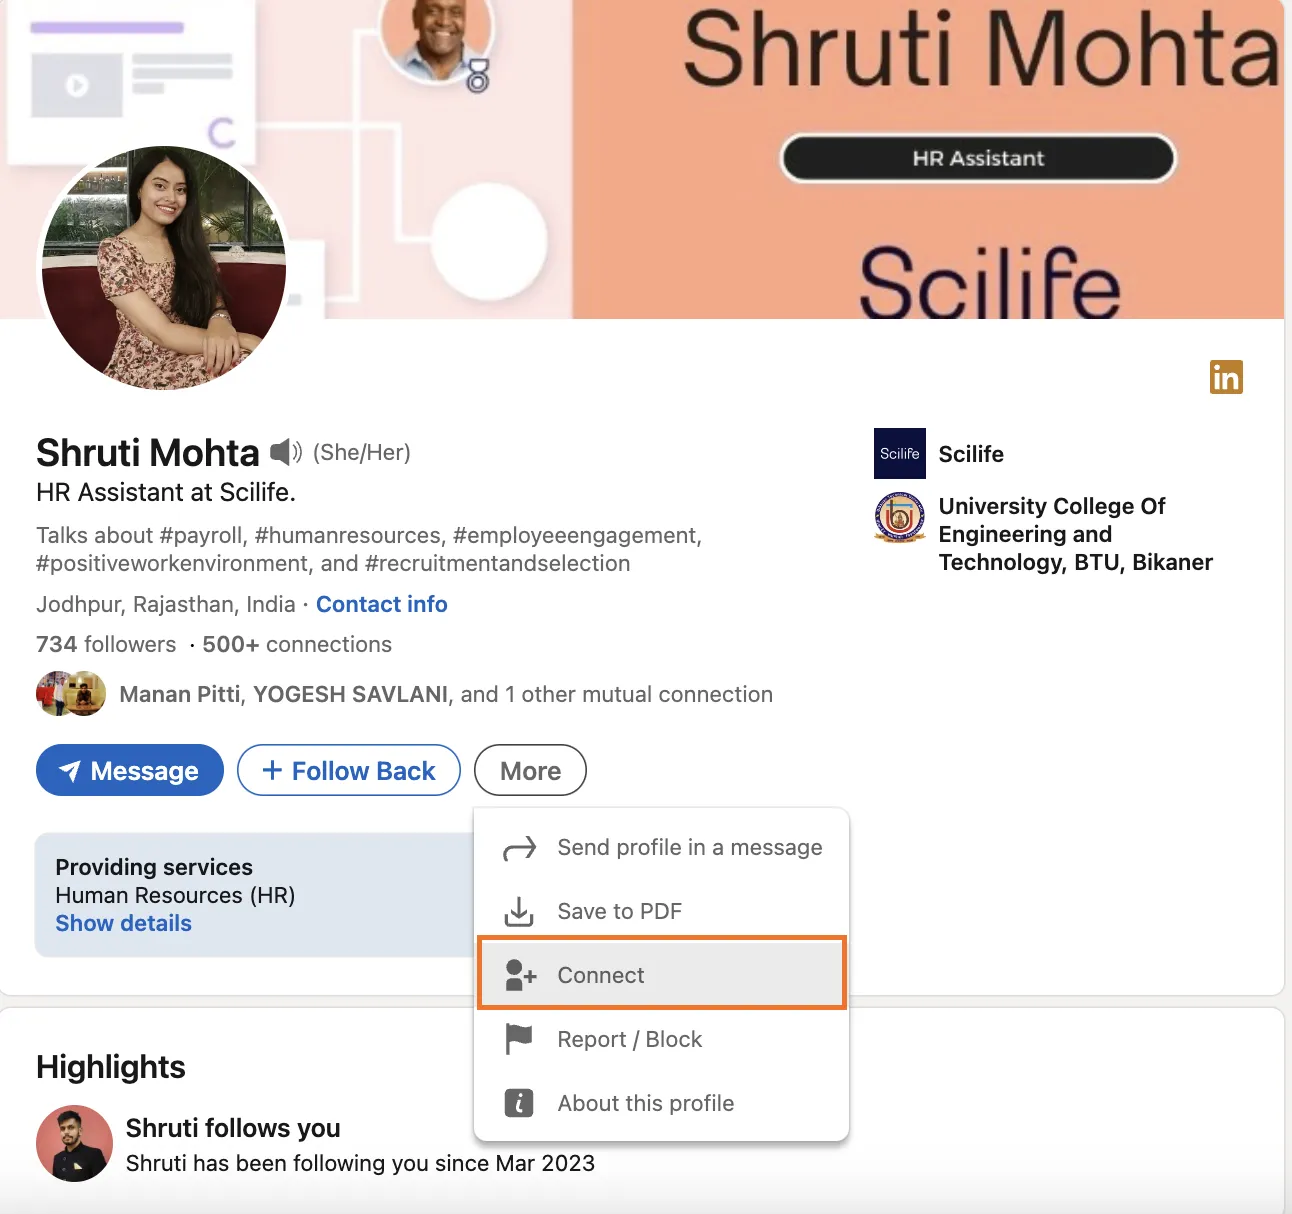Open the 500+ connections link
1292x1214 pixels.
tap(297, 644)
